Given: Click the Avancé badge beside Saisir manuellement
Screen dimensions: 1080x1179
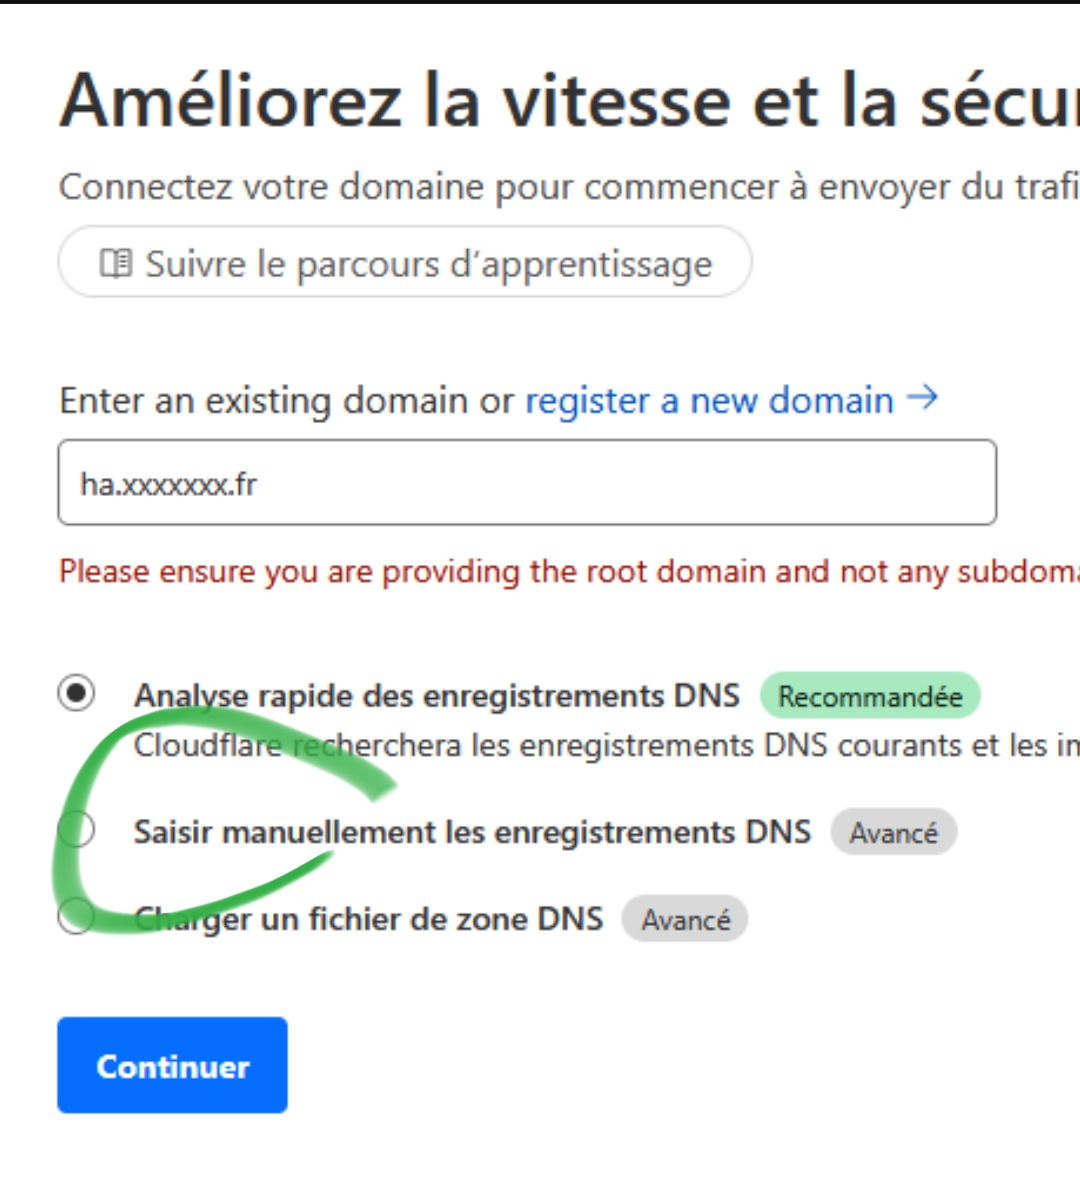Looking at the screenshot, I should point(893,832).
